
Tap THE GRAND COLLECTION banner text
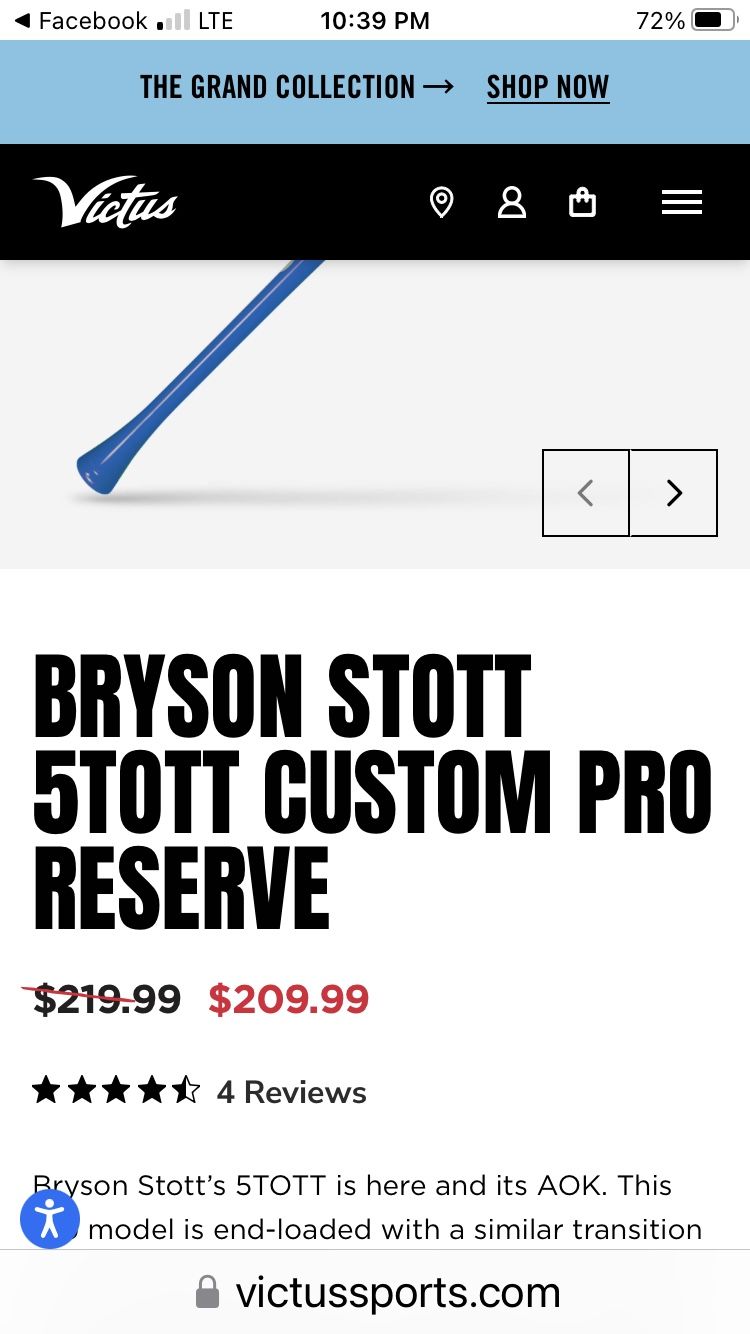pos(277,87)
